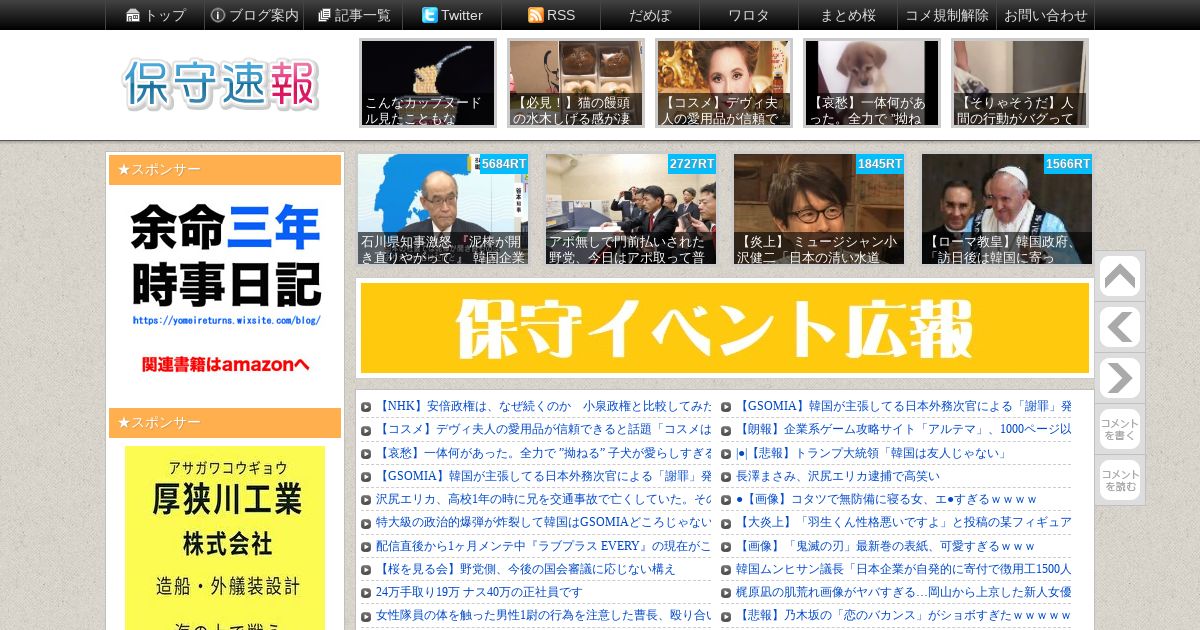Open 【画像】コタツで無防備に寝る女 link
This screenshot has width=1200, height=630.
[x=887, y=499]
